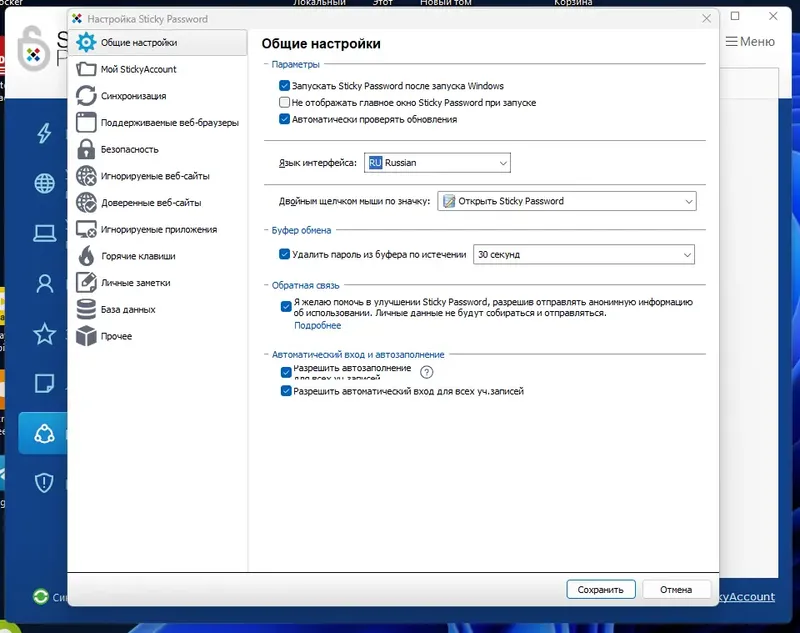Click the База данных database icon

click(x=86, y=309)
